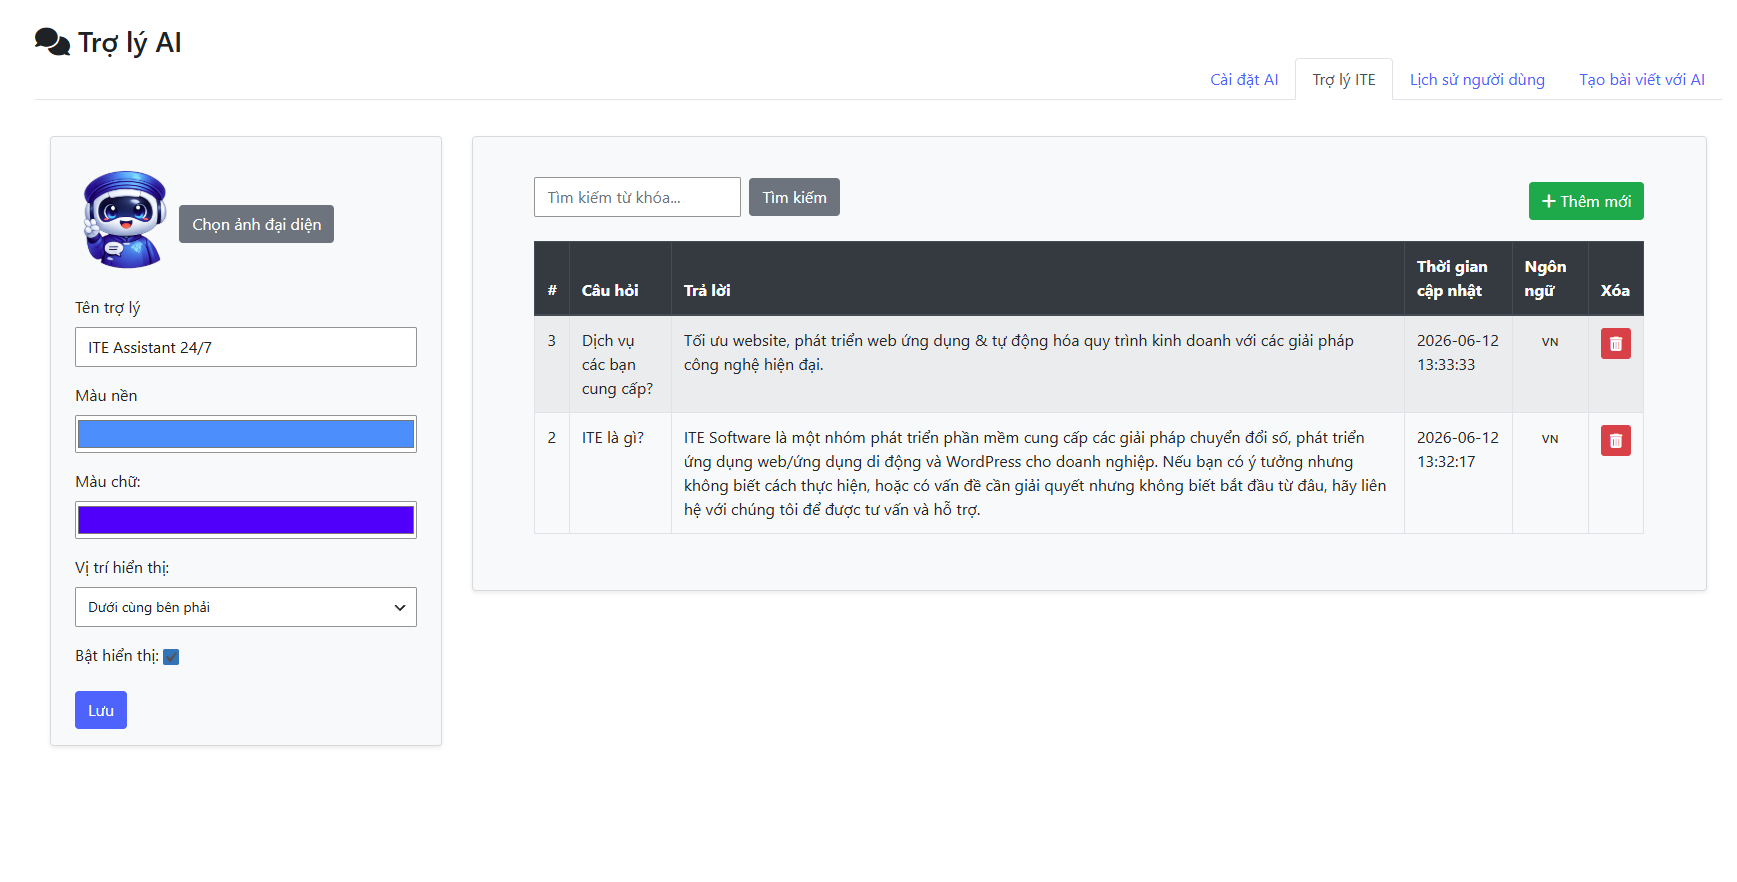Click the timestamp '2026-06-12 13:32:17'
The height and width of the screenshot is (882, 1737).
[1458, 450]
